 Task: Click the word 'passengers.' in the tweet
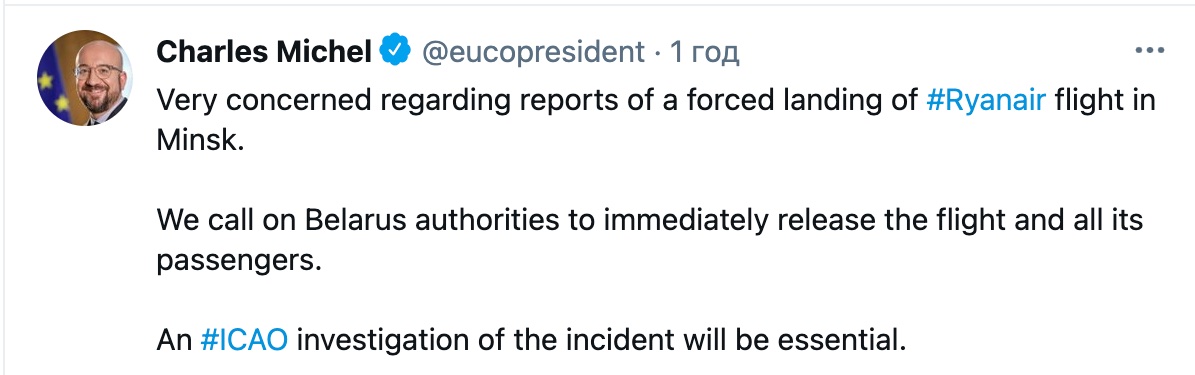pyautogui.click(x=235, y=261)
